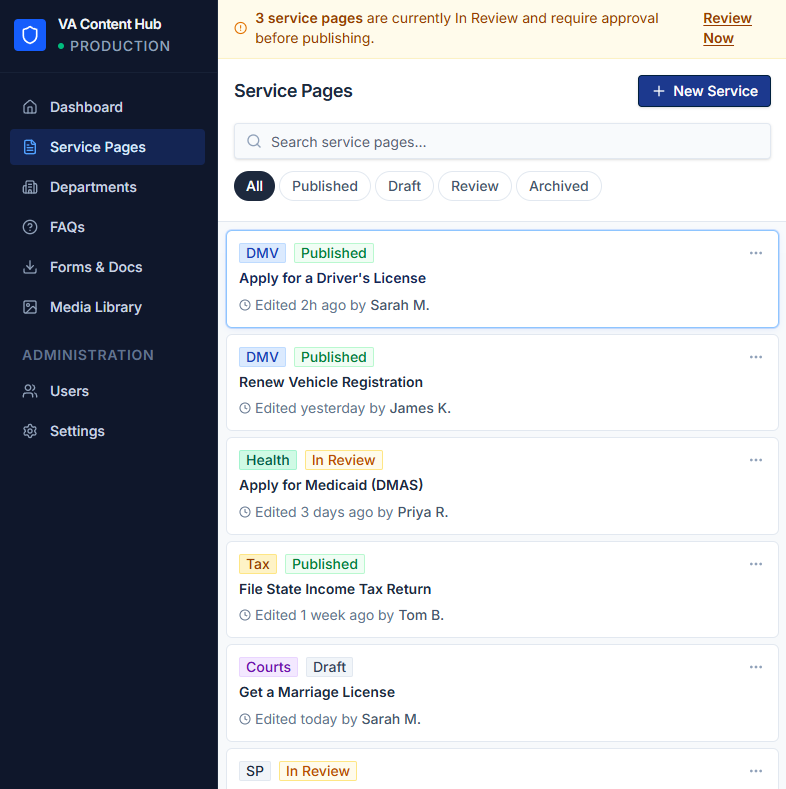Open options menu for Apply for Medicaid (DMAS)
The width and height of the screenshot is (786, 789).
pos(755,460)
